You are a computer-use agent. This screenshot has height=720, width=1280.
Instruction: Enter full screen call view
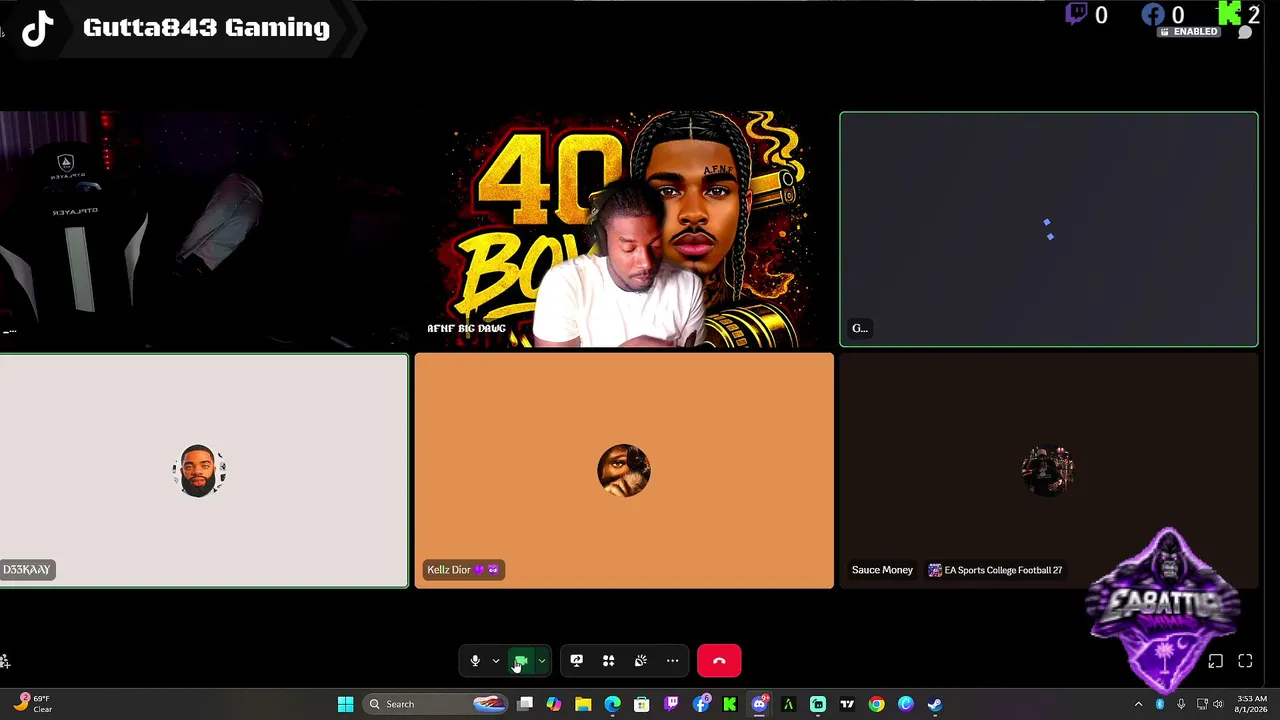pyautogui.click(x=1245, y=661)
